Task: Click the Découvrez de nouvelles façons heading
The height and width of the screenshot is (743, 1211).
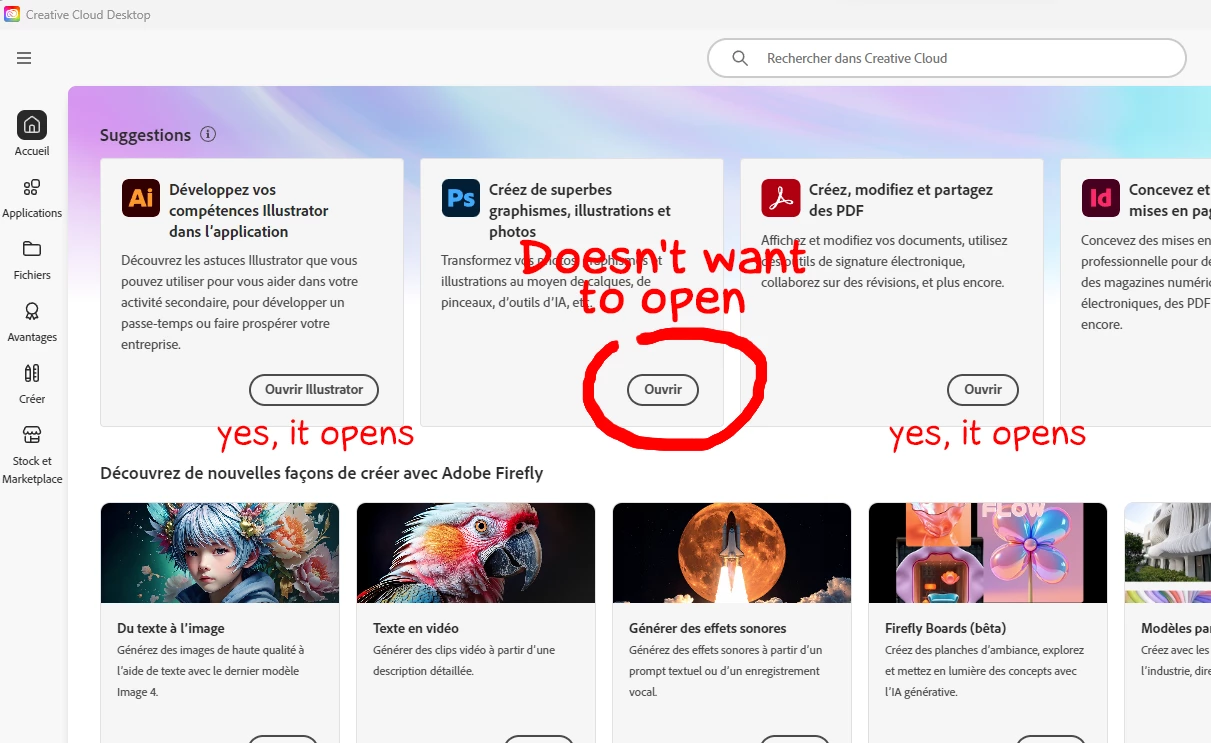Action: [x=321, y=473]
